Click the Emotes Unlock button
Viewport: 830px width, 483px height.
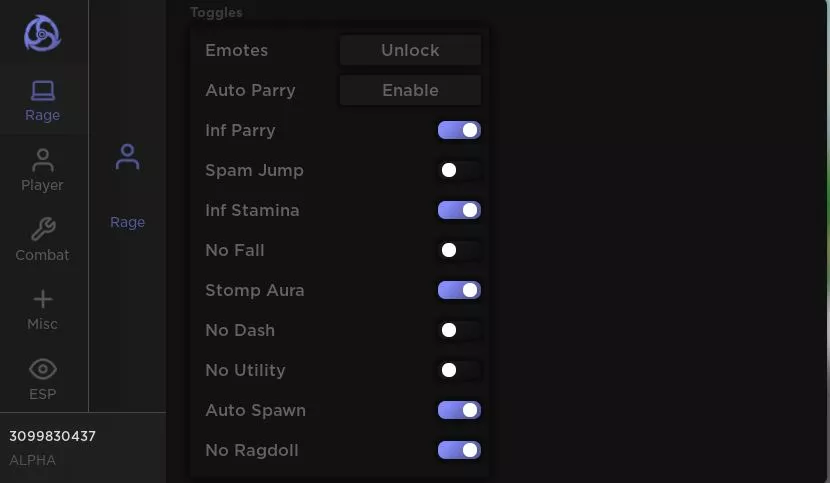[x=410, y=50]
